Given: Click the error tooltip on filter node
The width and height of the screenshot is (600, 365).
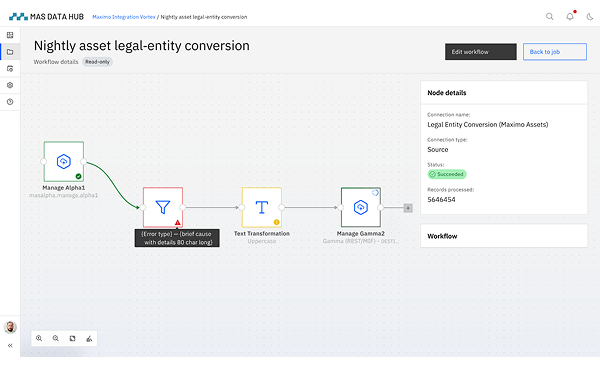Looking at the screenshot, I should [177, 238].
